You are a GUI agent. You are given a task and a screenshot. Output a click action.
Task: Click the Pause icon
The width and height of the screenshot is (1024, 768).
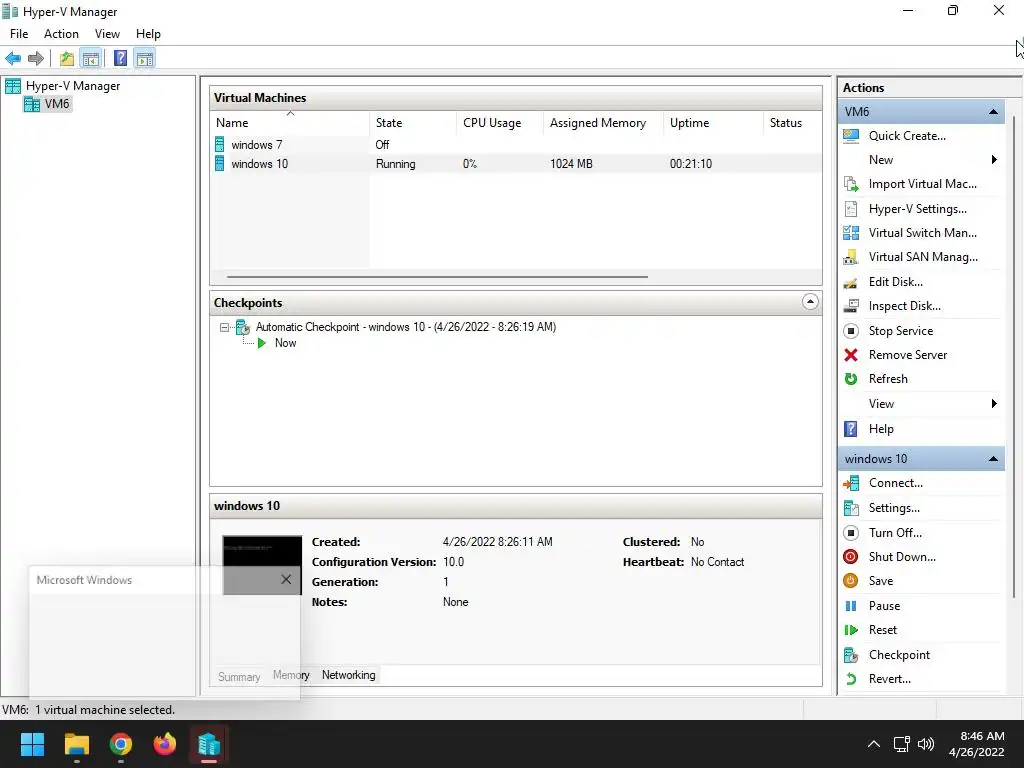pos(851,606)
